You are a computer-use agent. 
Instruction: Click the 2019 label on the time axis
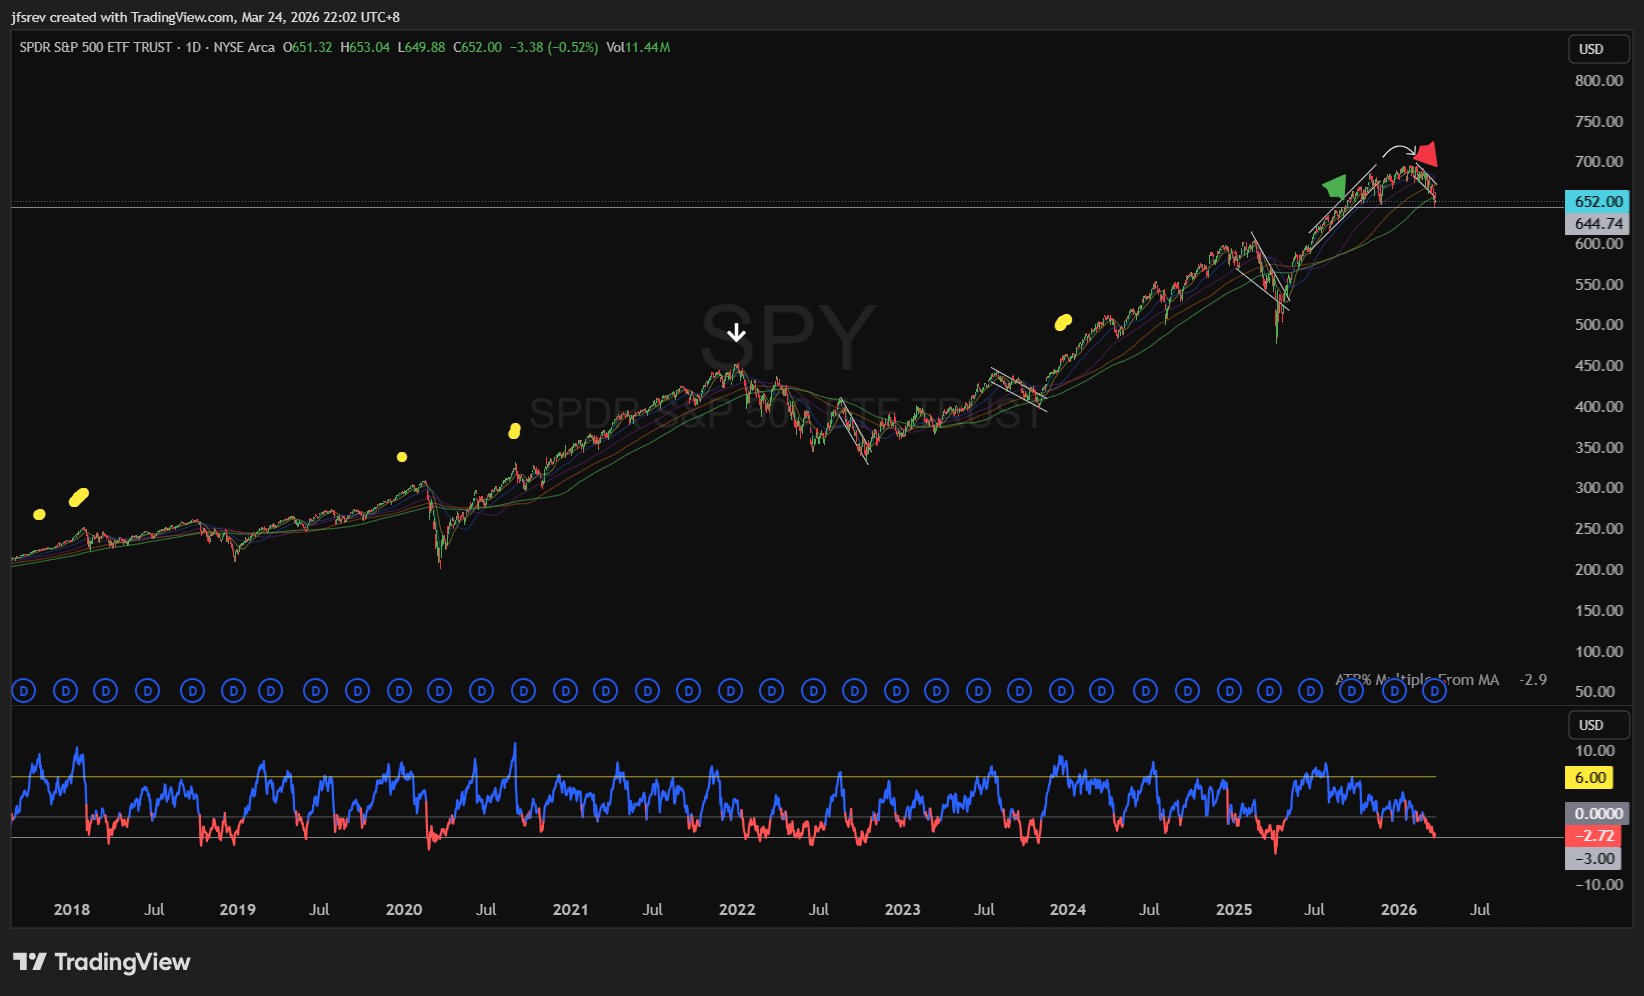pos(237,909)
